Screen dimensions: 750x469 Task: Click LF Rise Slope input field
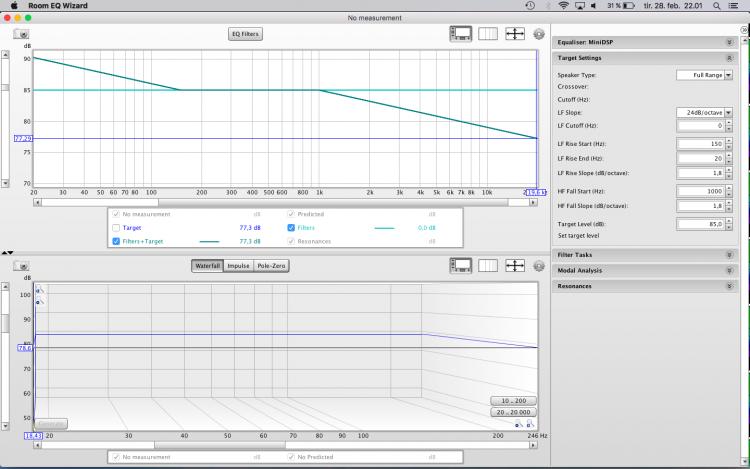(x=701, y=173)
